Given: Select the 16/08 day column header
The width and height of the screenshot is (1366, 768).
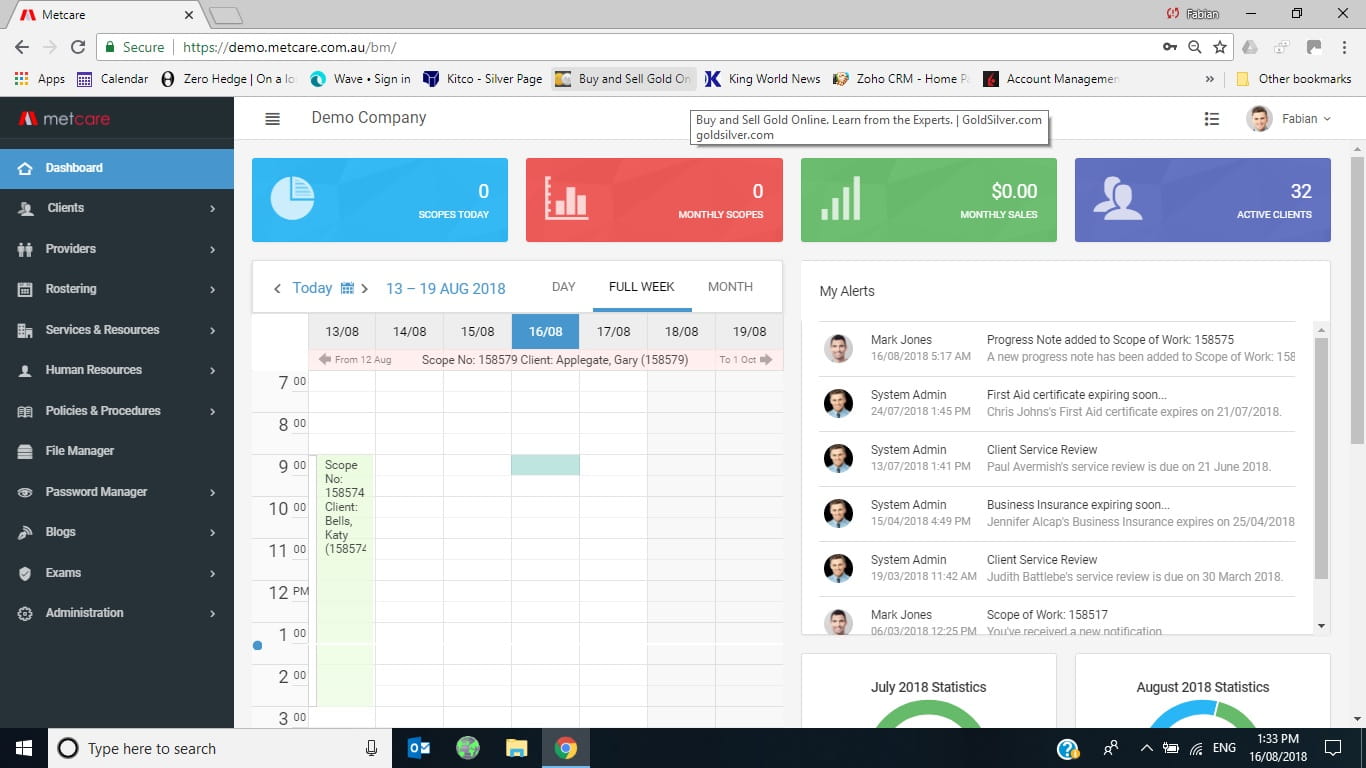Looking at the screenshot, I should [x=545, y=331].
